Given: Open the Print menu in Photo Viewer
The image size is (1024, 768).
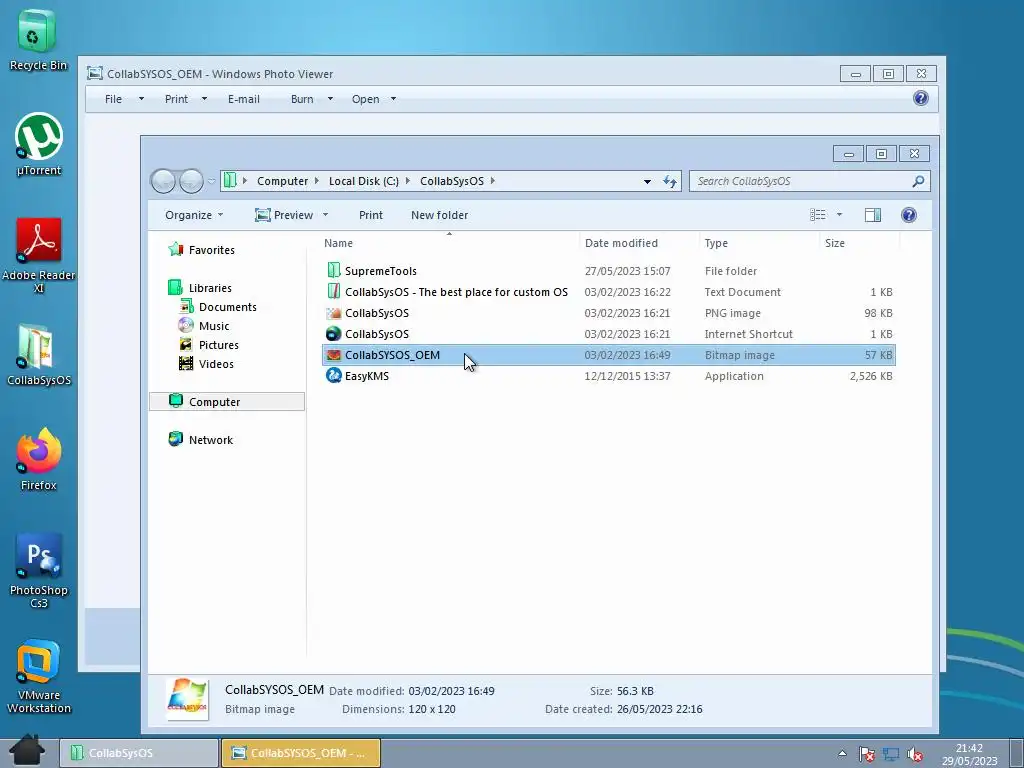Looking at the screenshot, I should pos(185,99).
